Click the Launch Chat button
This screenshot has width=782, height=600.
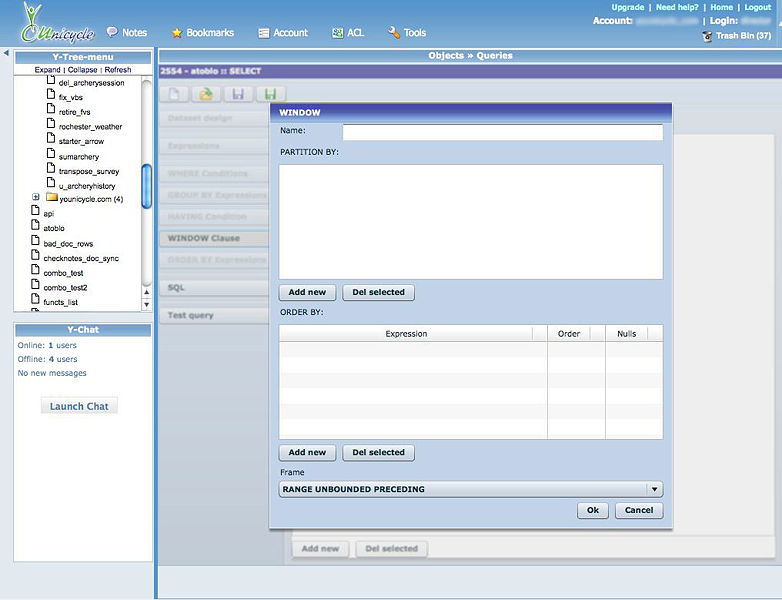[x=79, y=406]
